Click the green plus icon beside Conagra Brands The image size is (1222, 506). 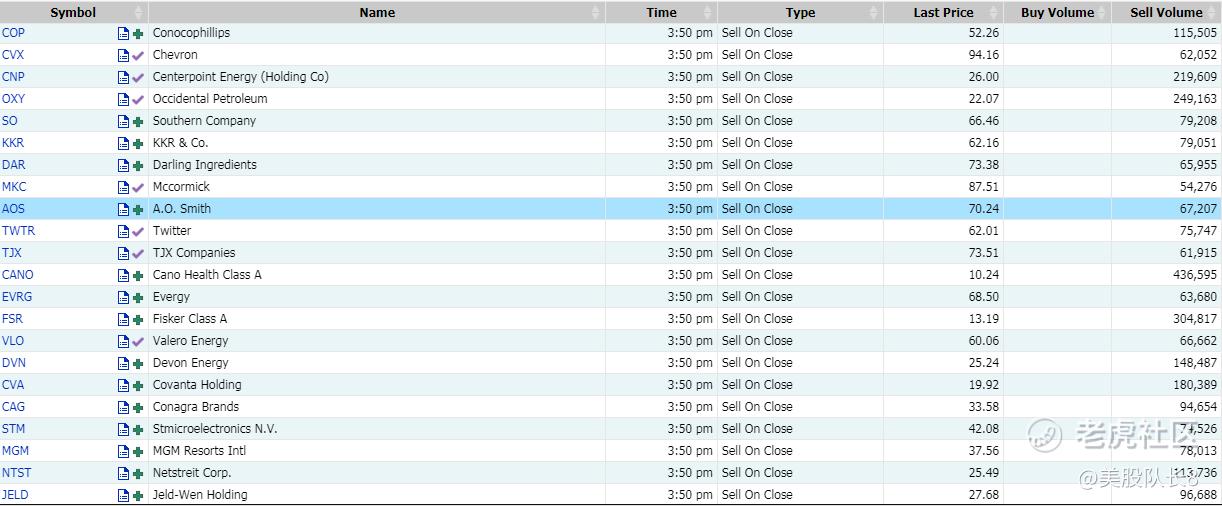138,408
